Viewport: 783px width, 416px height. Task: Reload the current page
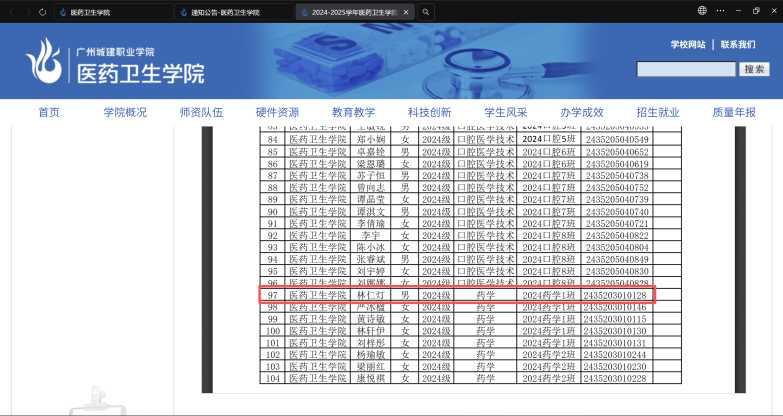41,11
